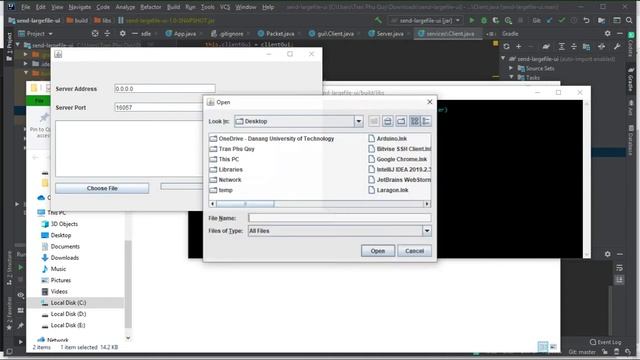Collapse Tasks node in Gradle tree
640x360 pixels.
[x=511, y=77]
